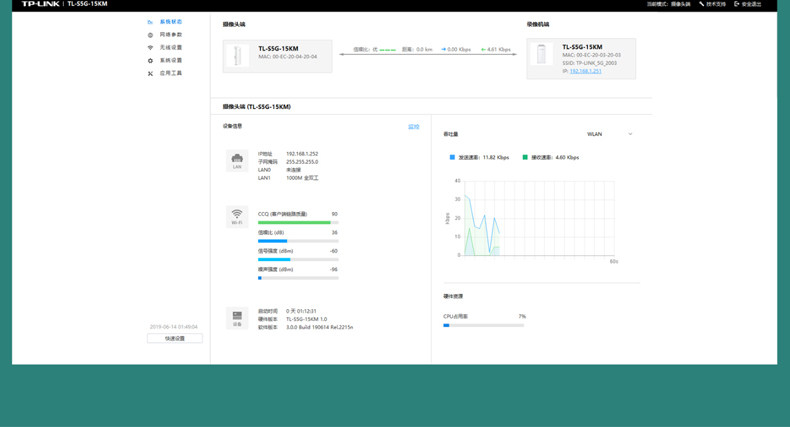Click the Wi-Fi signal icon tile
The width and height of the screenshot is (790, 427).
237,217
